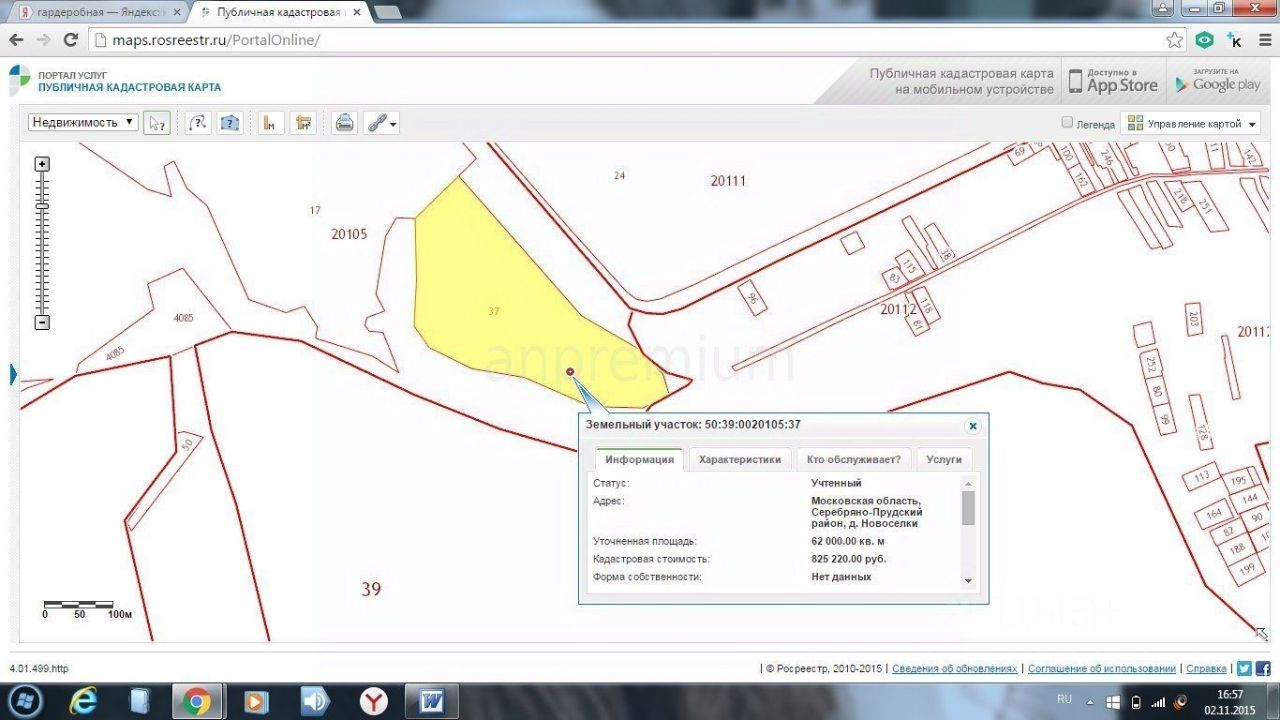Expand the Управление картой menu
Image resolution: width=1280 pixels, height=720 pixels.
[1192, 124]
